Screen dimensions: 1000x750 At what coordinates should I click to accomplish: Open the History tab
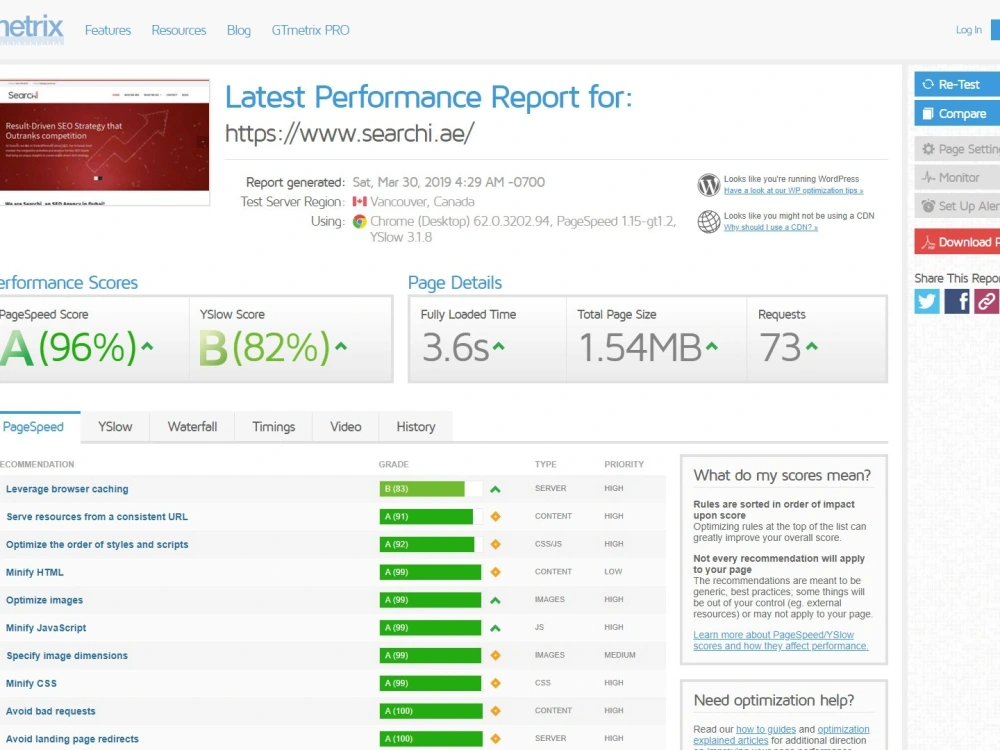coord(416,427)
